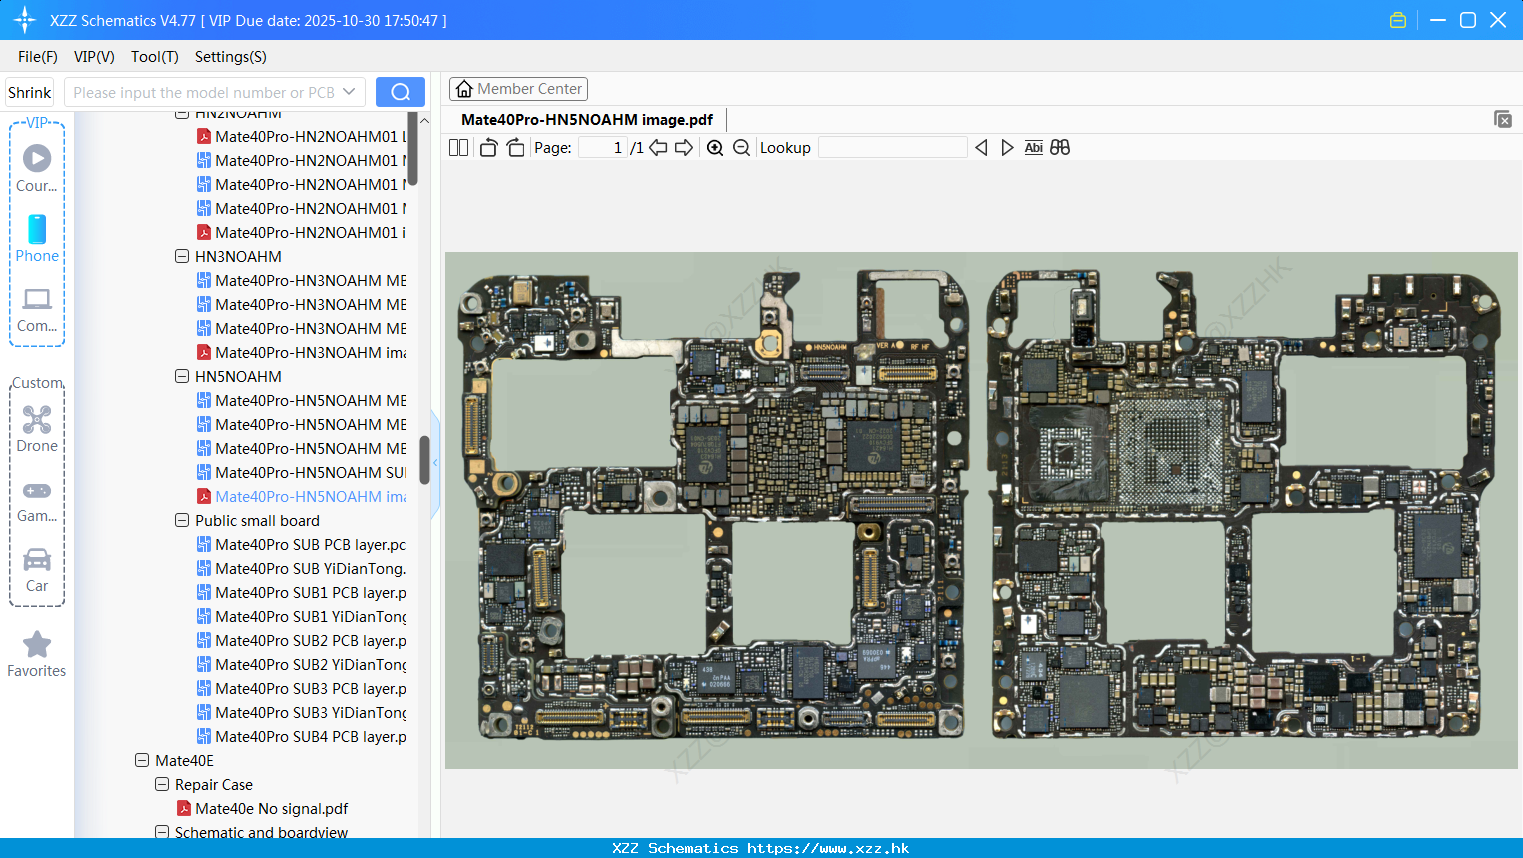Collapse the Repair Case node
The width and height of the screenshot is (1523, 858).
(162, 785)
